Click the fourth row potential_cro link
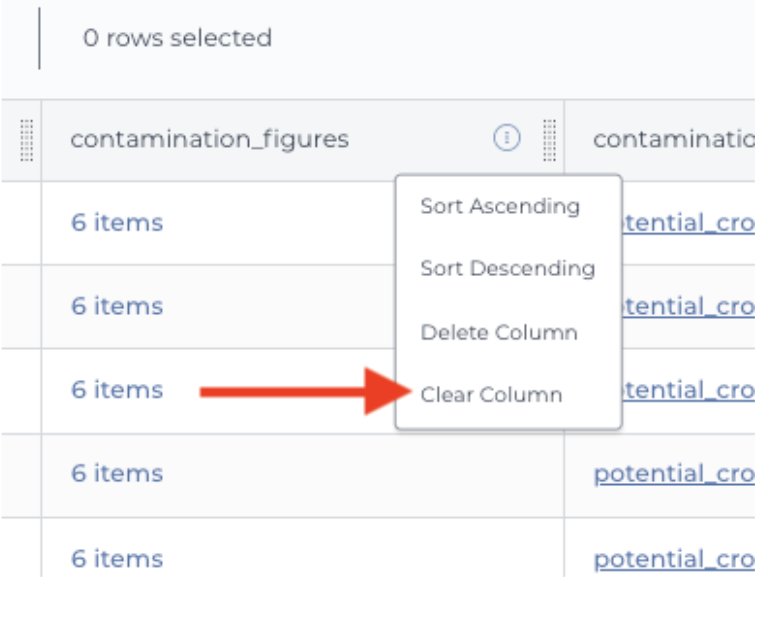Screen dimensions: 766x634 [x=674, y=474]
